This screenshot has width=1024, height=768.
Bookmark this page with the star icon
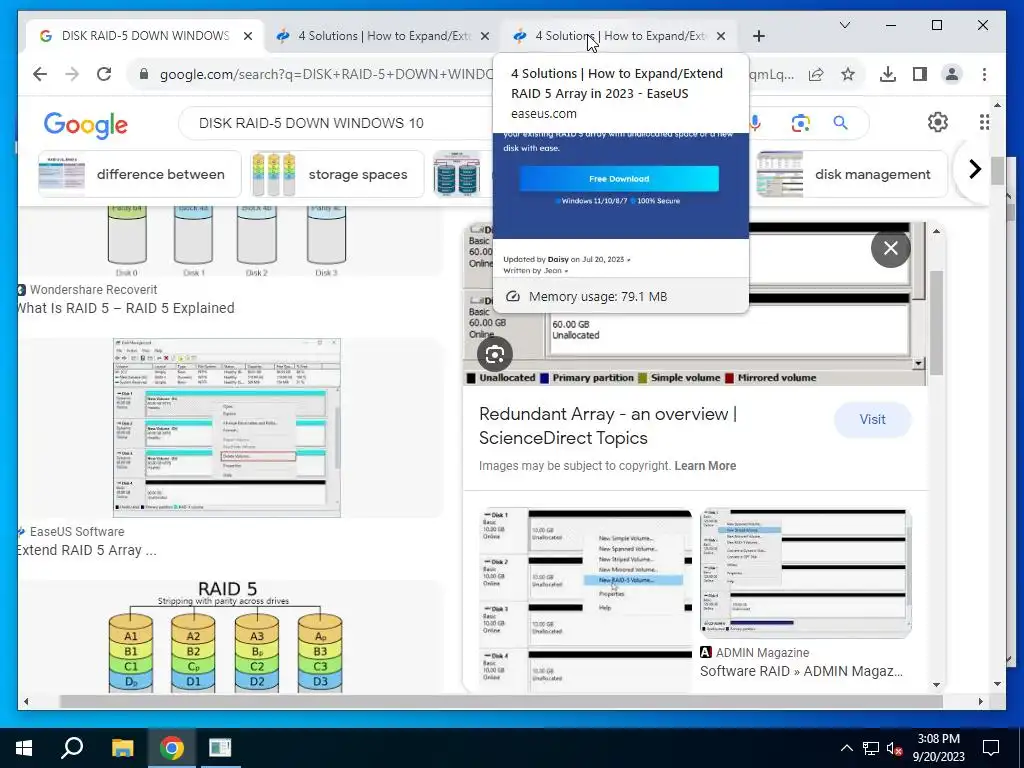point(848,74)
